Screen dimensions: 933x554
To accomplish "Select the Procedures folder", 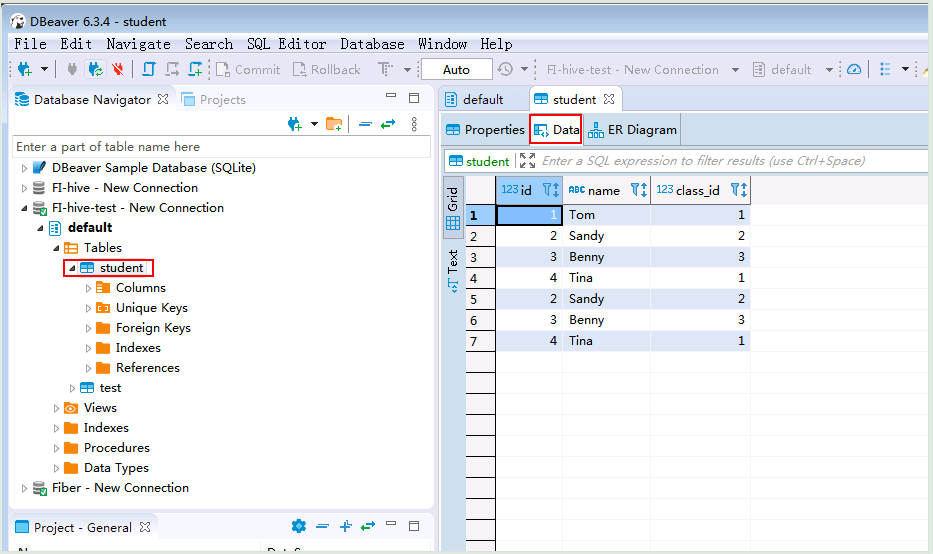I will 117,447.
